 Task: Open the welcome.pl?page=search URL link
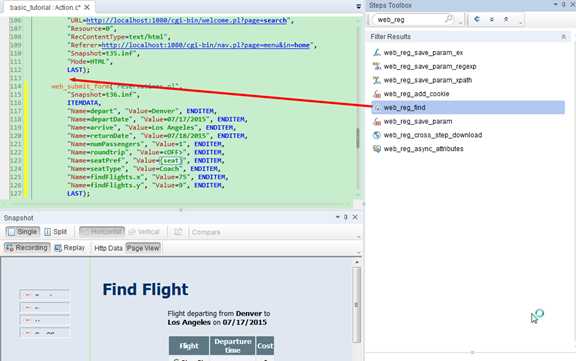click(x=186, y=21)
